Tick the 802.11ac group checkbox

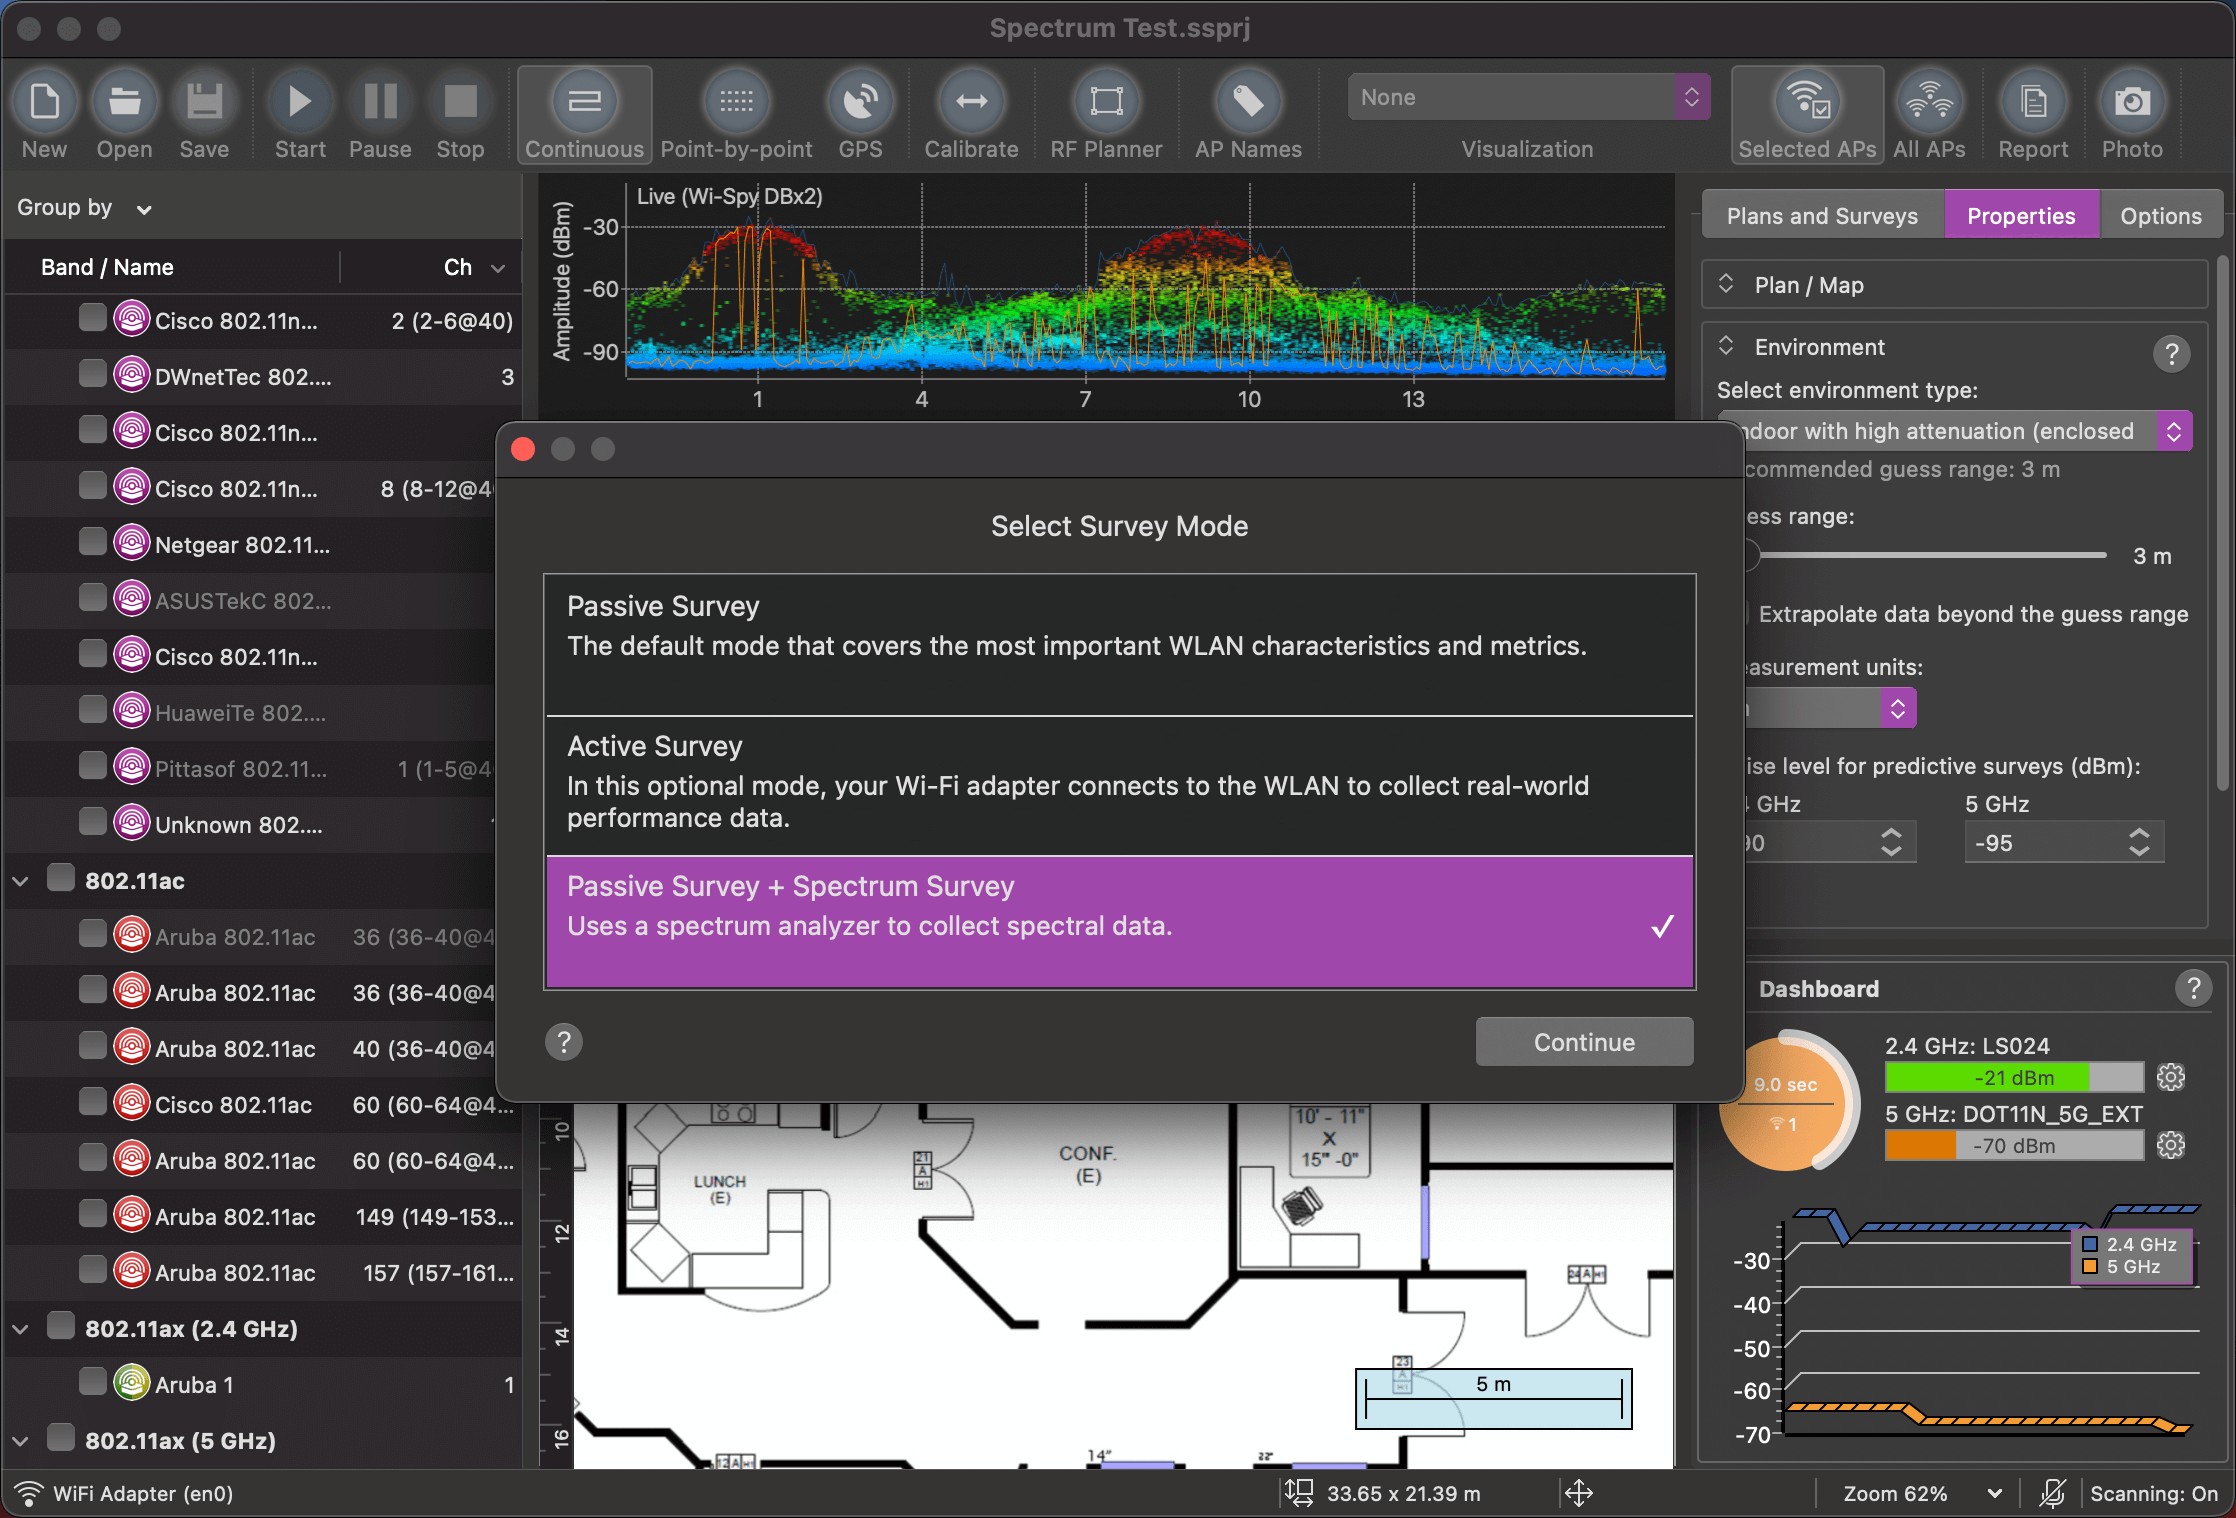point(60,879)
